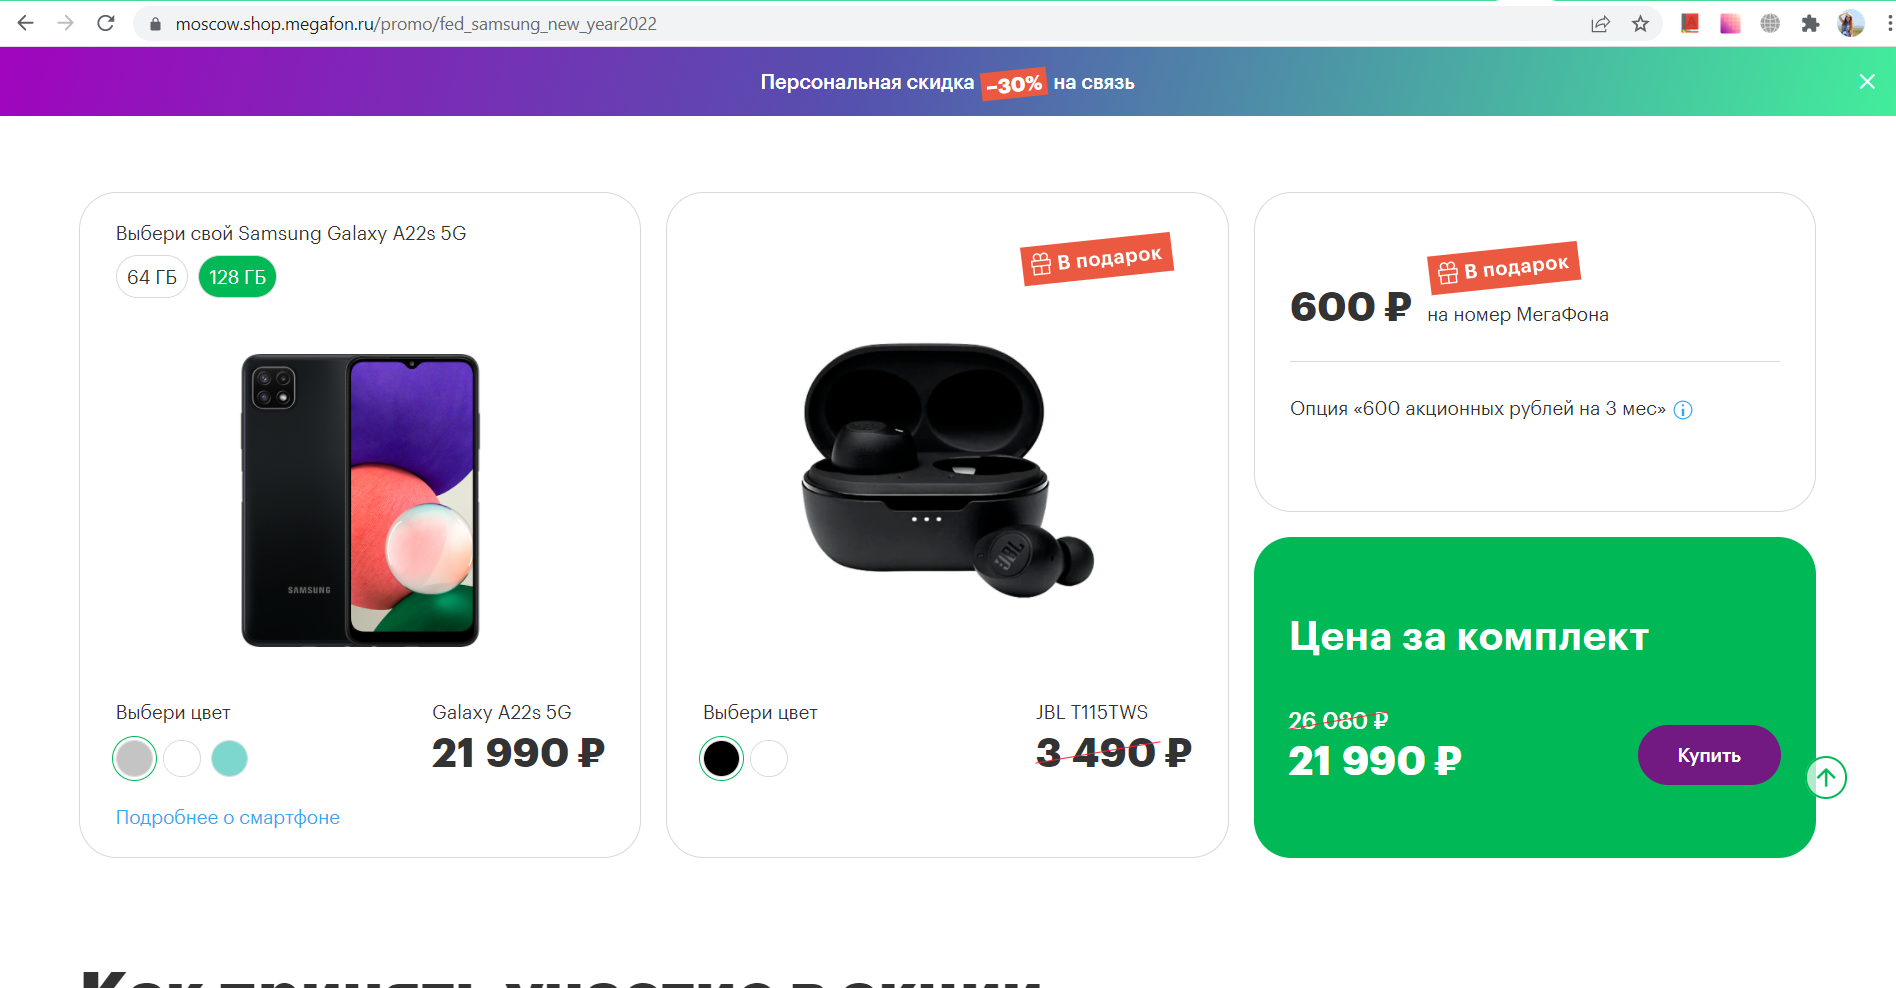Choose the gray smartphone color
This screenshot has height=988, width=1896.
pyautogui.click(x=134, y=759)
